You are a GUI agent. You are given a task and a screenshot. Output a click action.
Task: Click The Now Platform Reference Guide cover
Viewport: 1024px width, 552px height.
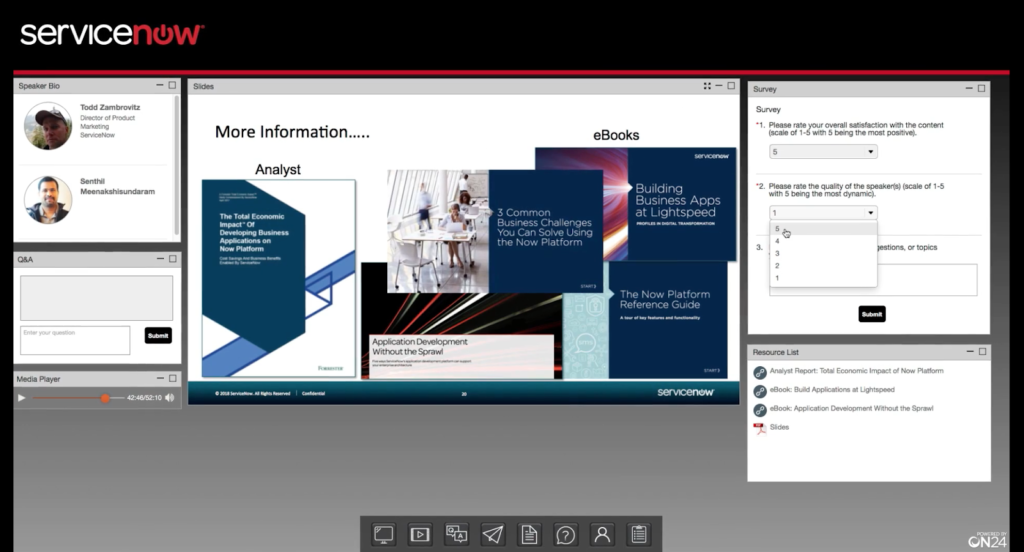pos(645,320)
